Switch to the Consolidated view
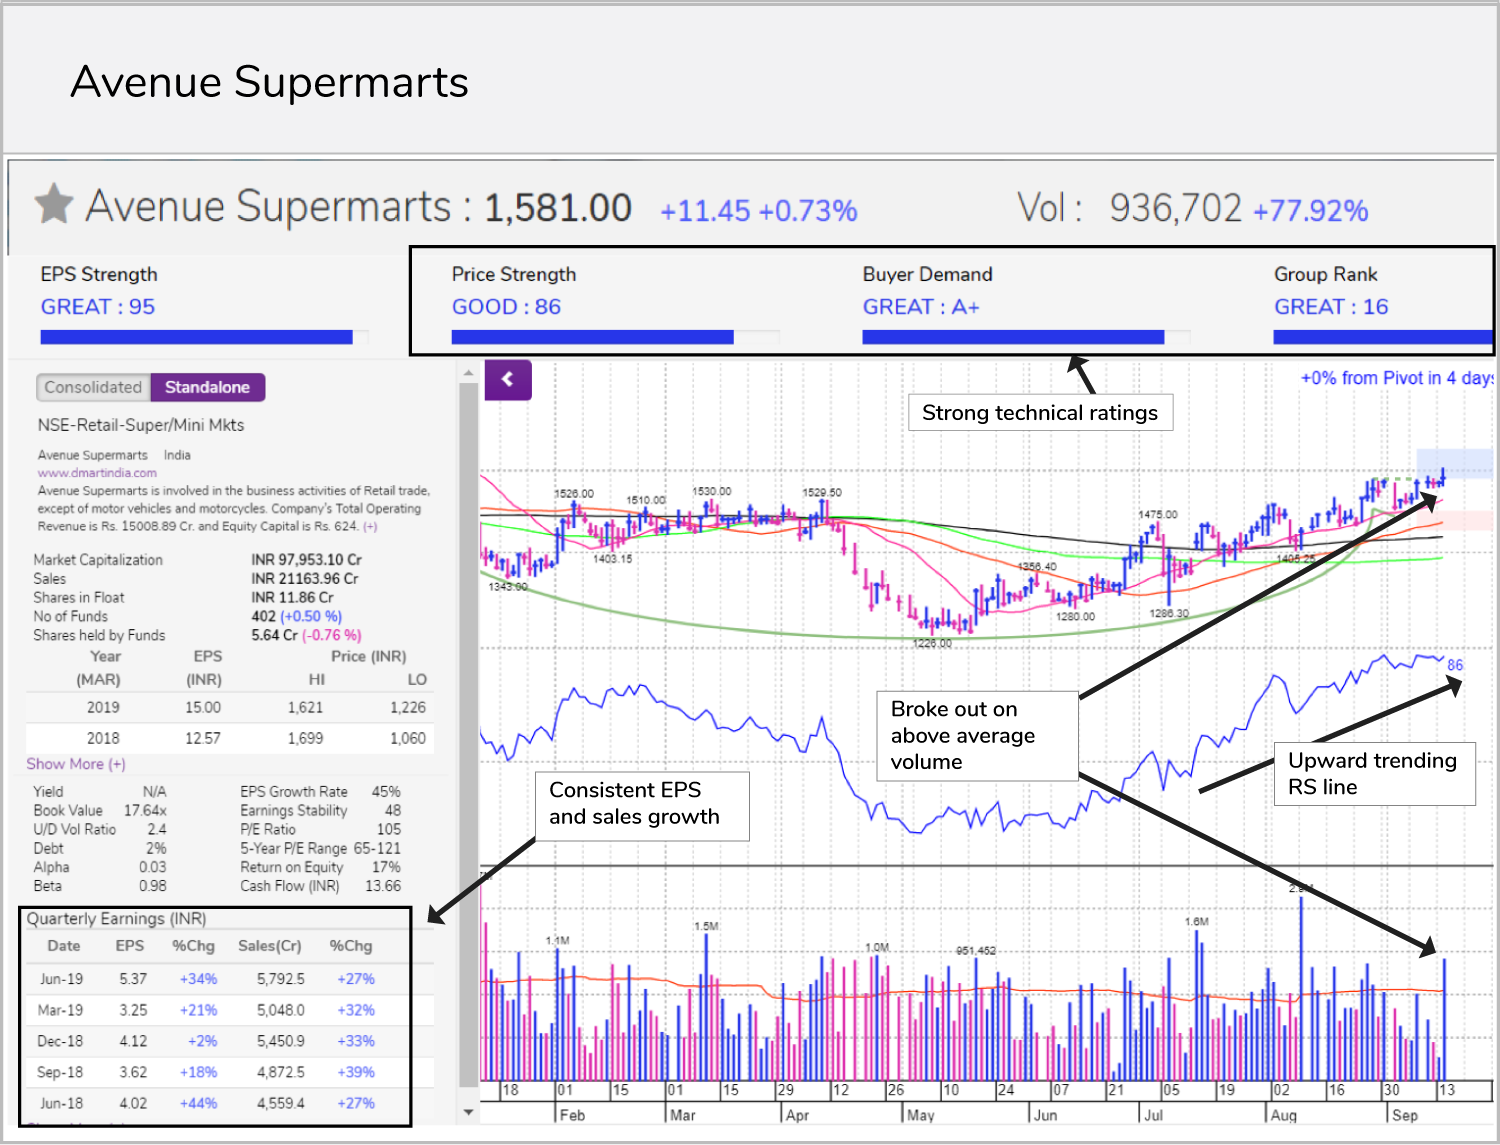 tap(93, 387)
